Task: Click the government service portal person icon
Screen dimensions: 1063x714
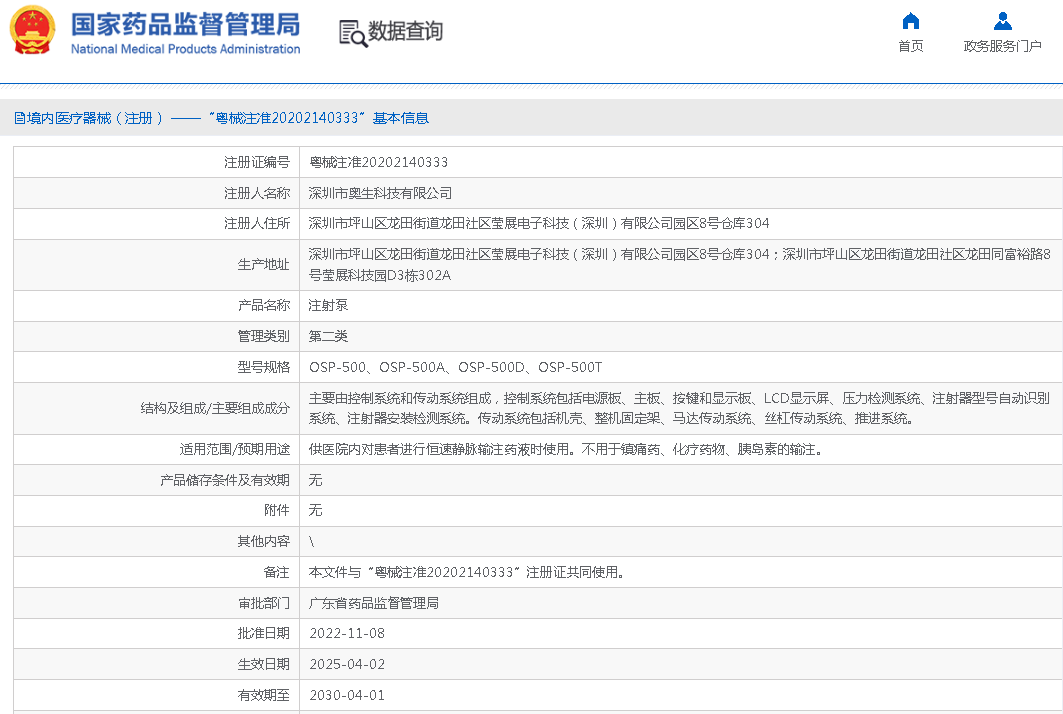Action: [x=1003, y=21]
